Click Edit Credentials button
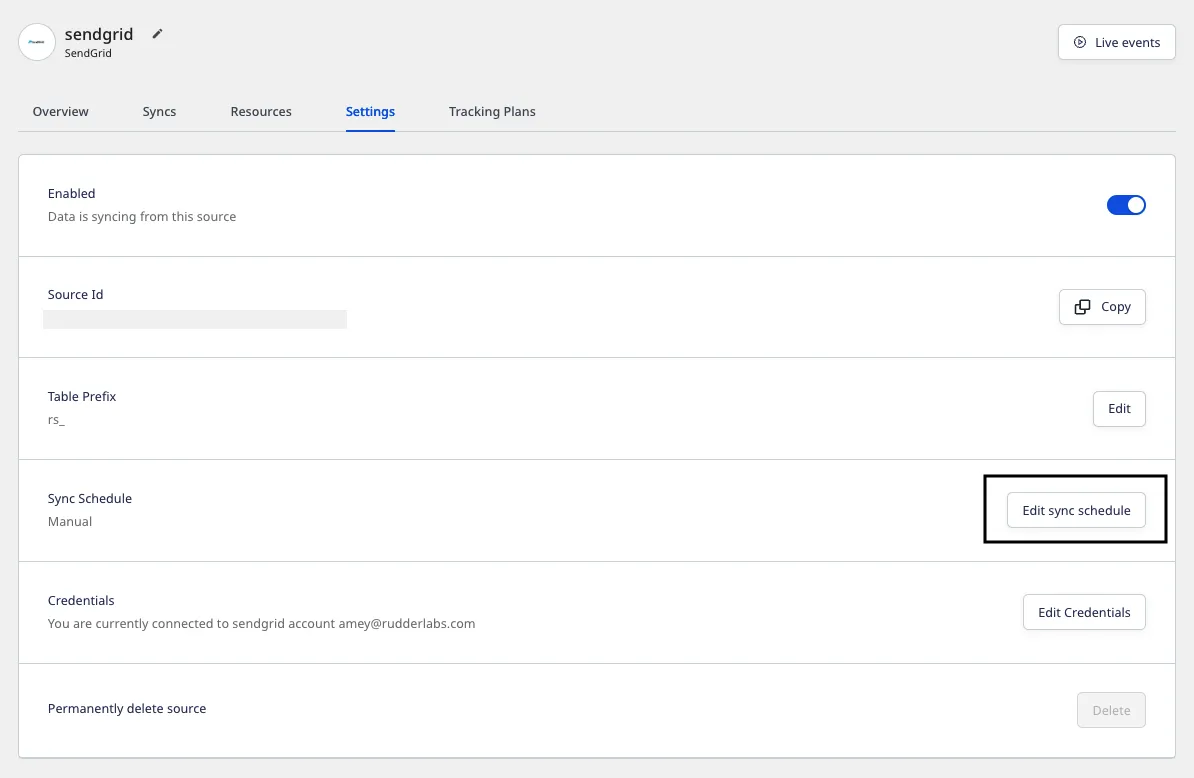This screenshot has width=1194, height=778. point(1084,612)
